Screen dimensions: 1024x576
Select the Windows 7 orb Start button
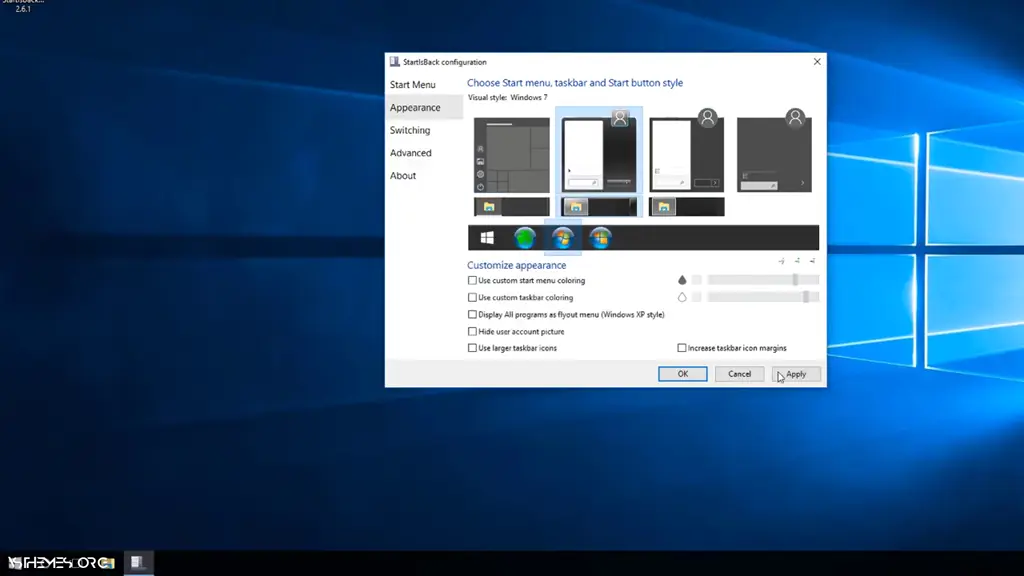coord(562,237)
